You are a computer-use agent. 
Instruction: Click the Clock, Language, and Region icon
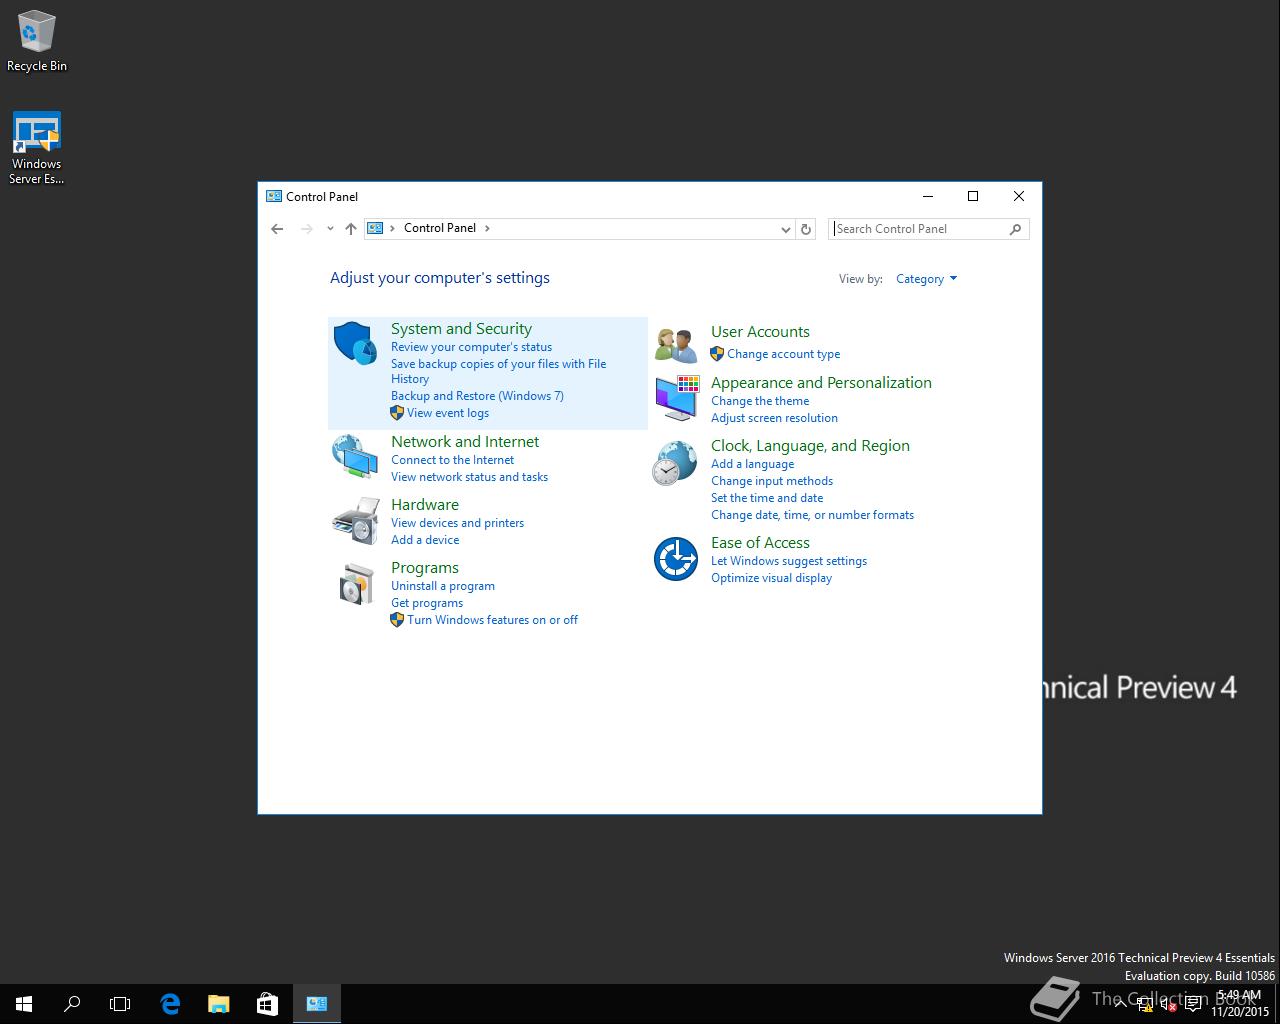click(676, 463)
